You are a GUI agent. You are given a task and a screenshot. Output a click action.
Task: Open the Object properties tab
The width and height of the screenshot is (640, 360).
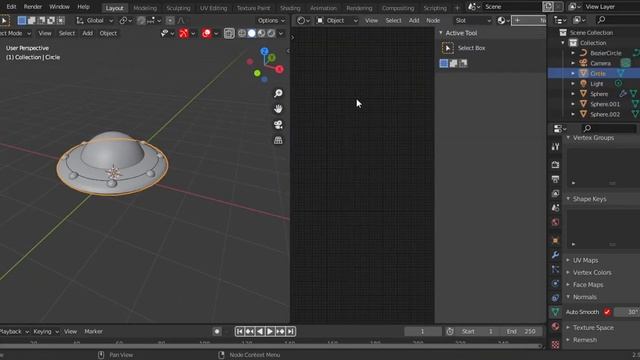(555, 240)
